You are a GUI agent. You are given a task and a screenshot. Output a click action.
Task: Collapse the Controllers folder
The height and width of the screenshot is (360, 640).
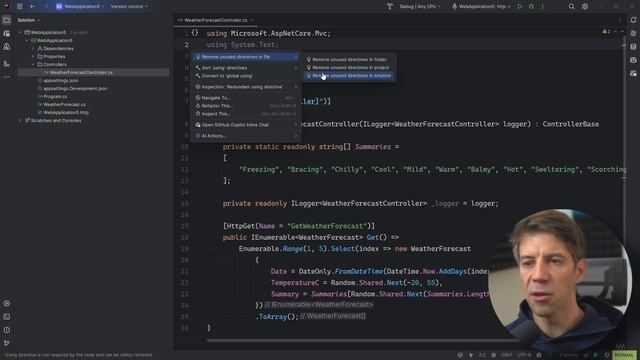[33, 64]
